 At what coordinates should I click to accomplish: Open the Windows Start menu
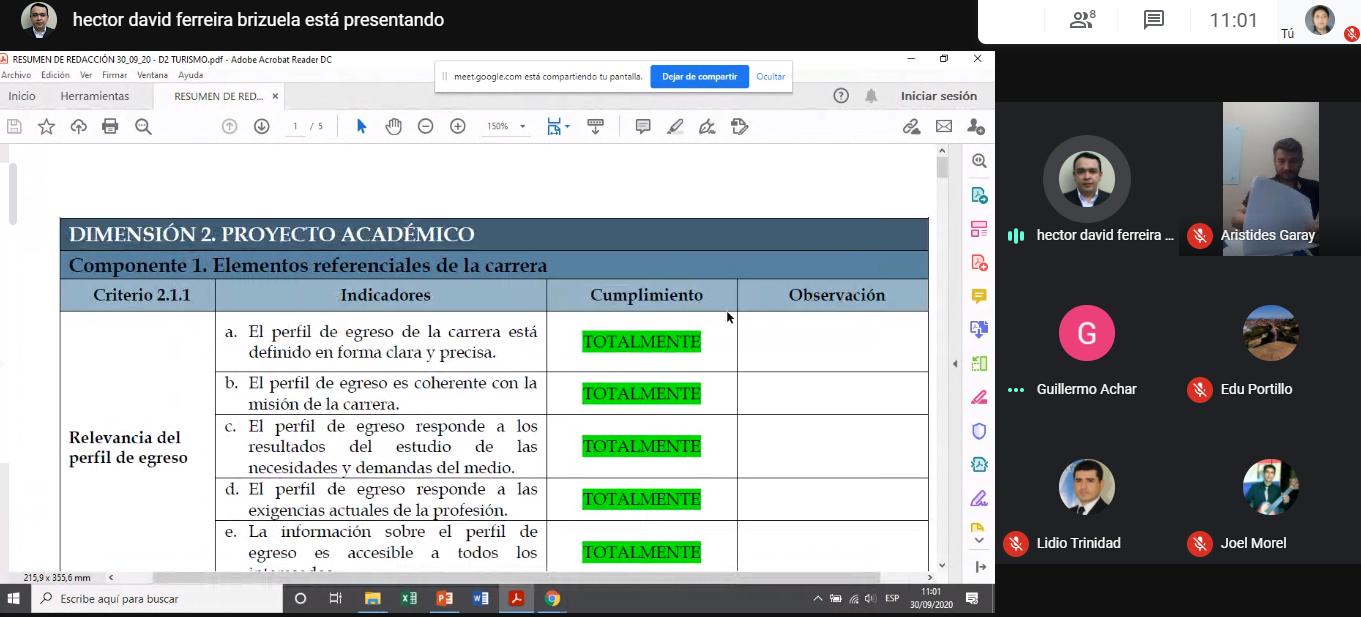[x=14, y=599]
